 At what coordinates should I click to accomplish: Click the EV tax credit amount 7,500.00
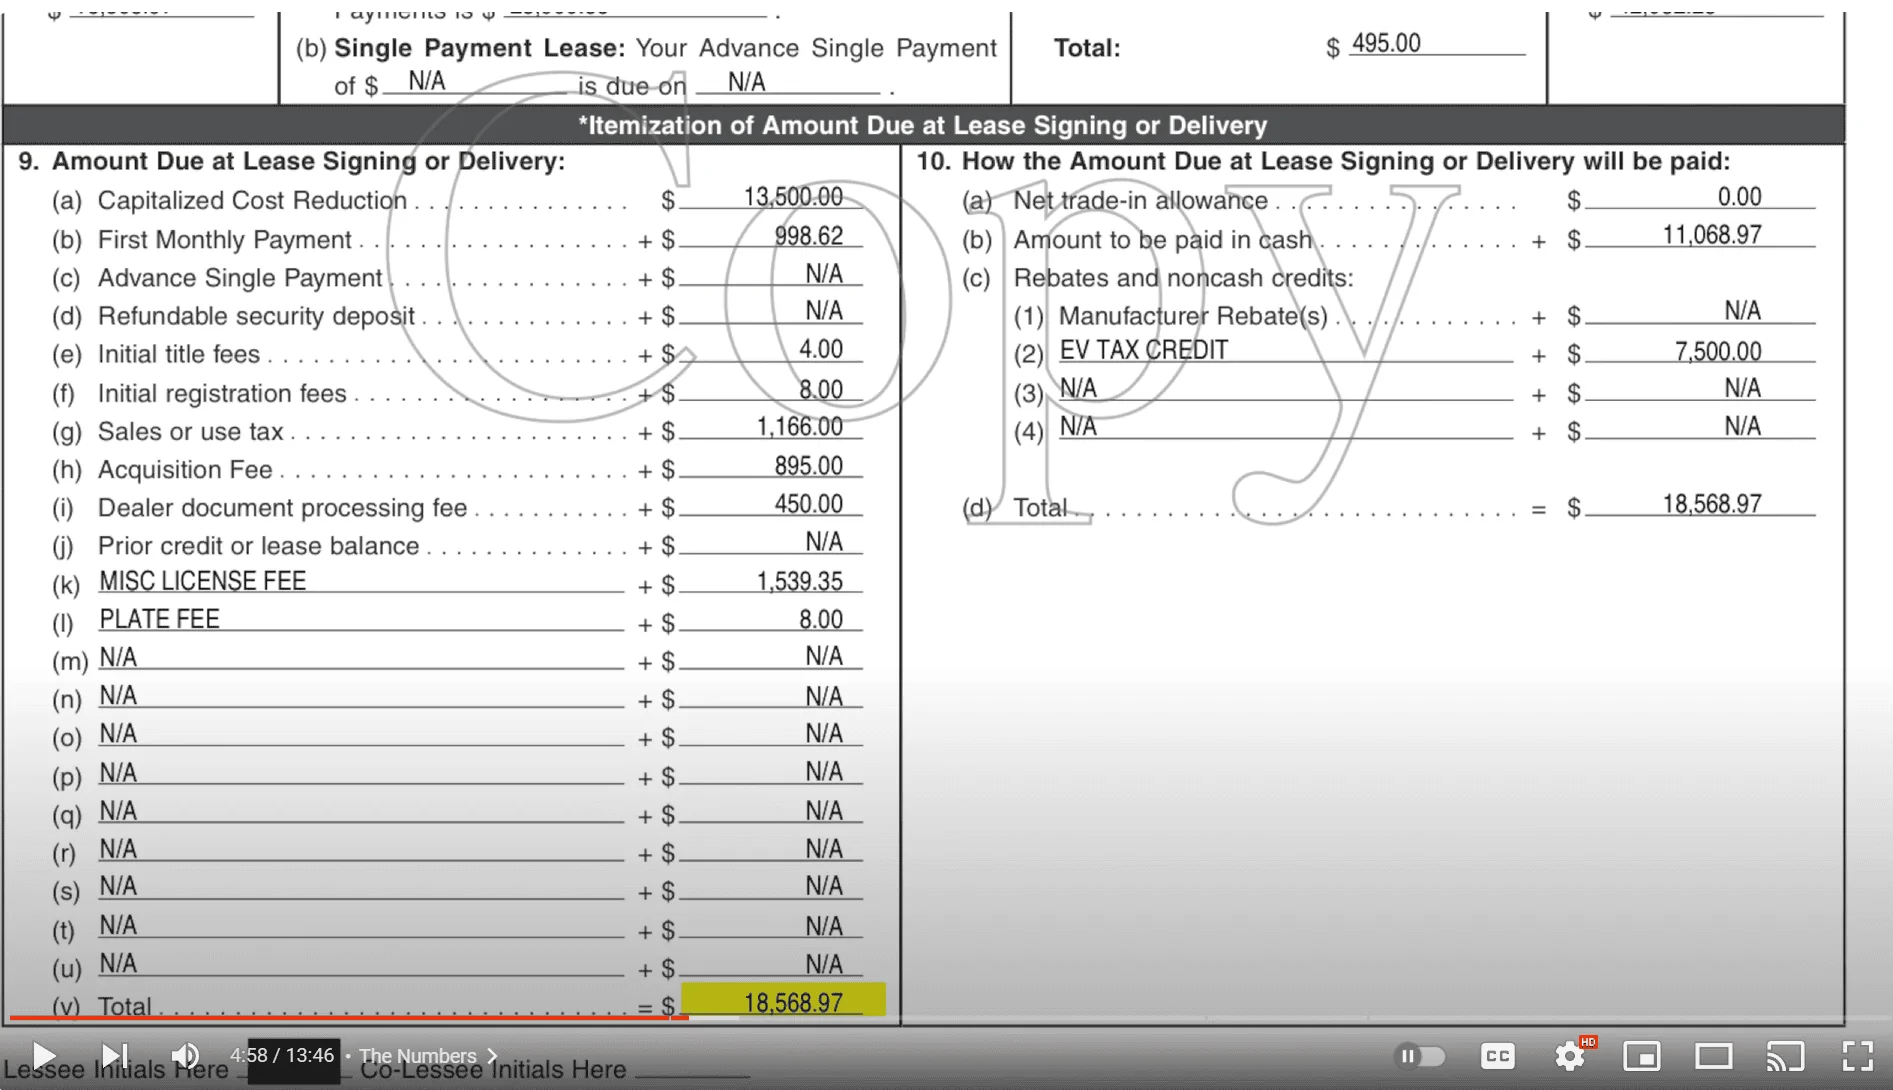(x=1718, y=351)
